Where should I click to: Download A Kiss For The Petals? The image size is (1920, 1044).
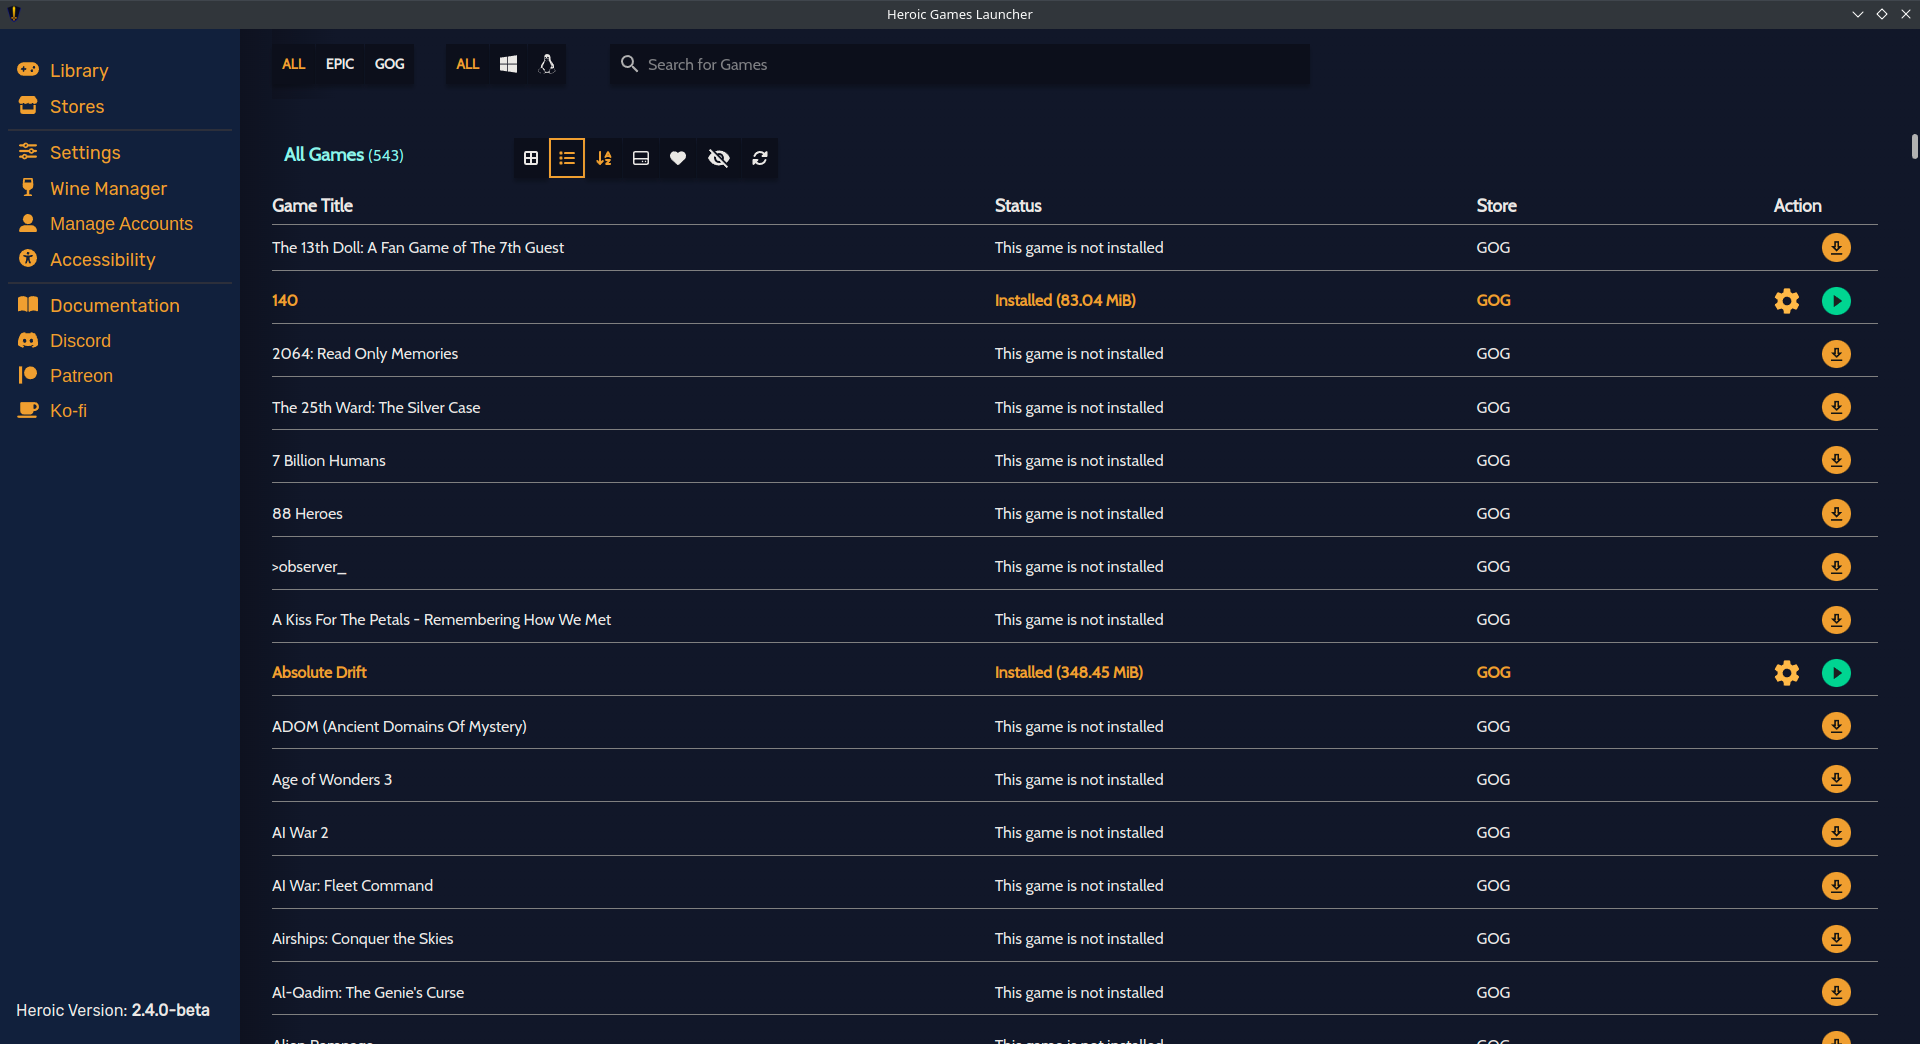tap(1836, 620)
